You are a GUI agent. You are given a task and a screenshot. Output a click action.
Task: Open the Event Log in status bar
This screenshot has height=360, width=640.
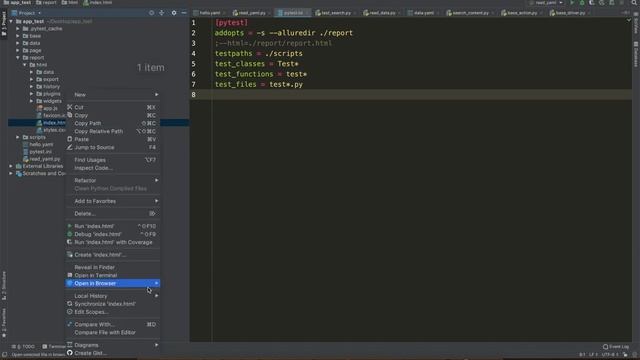click(616, 347)
